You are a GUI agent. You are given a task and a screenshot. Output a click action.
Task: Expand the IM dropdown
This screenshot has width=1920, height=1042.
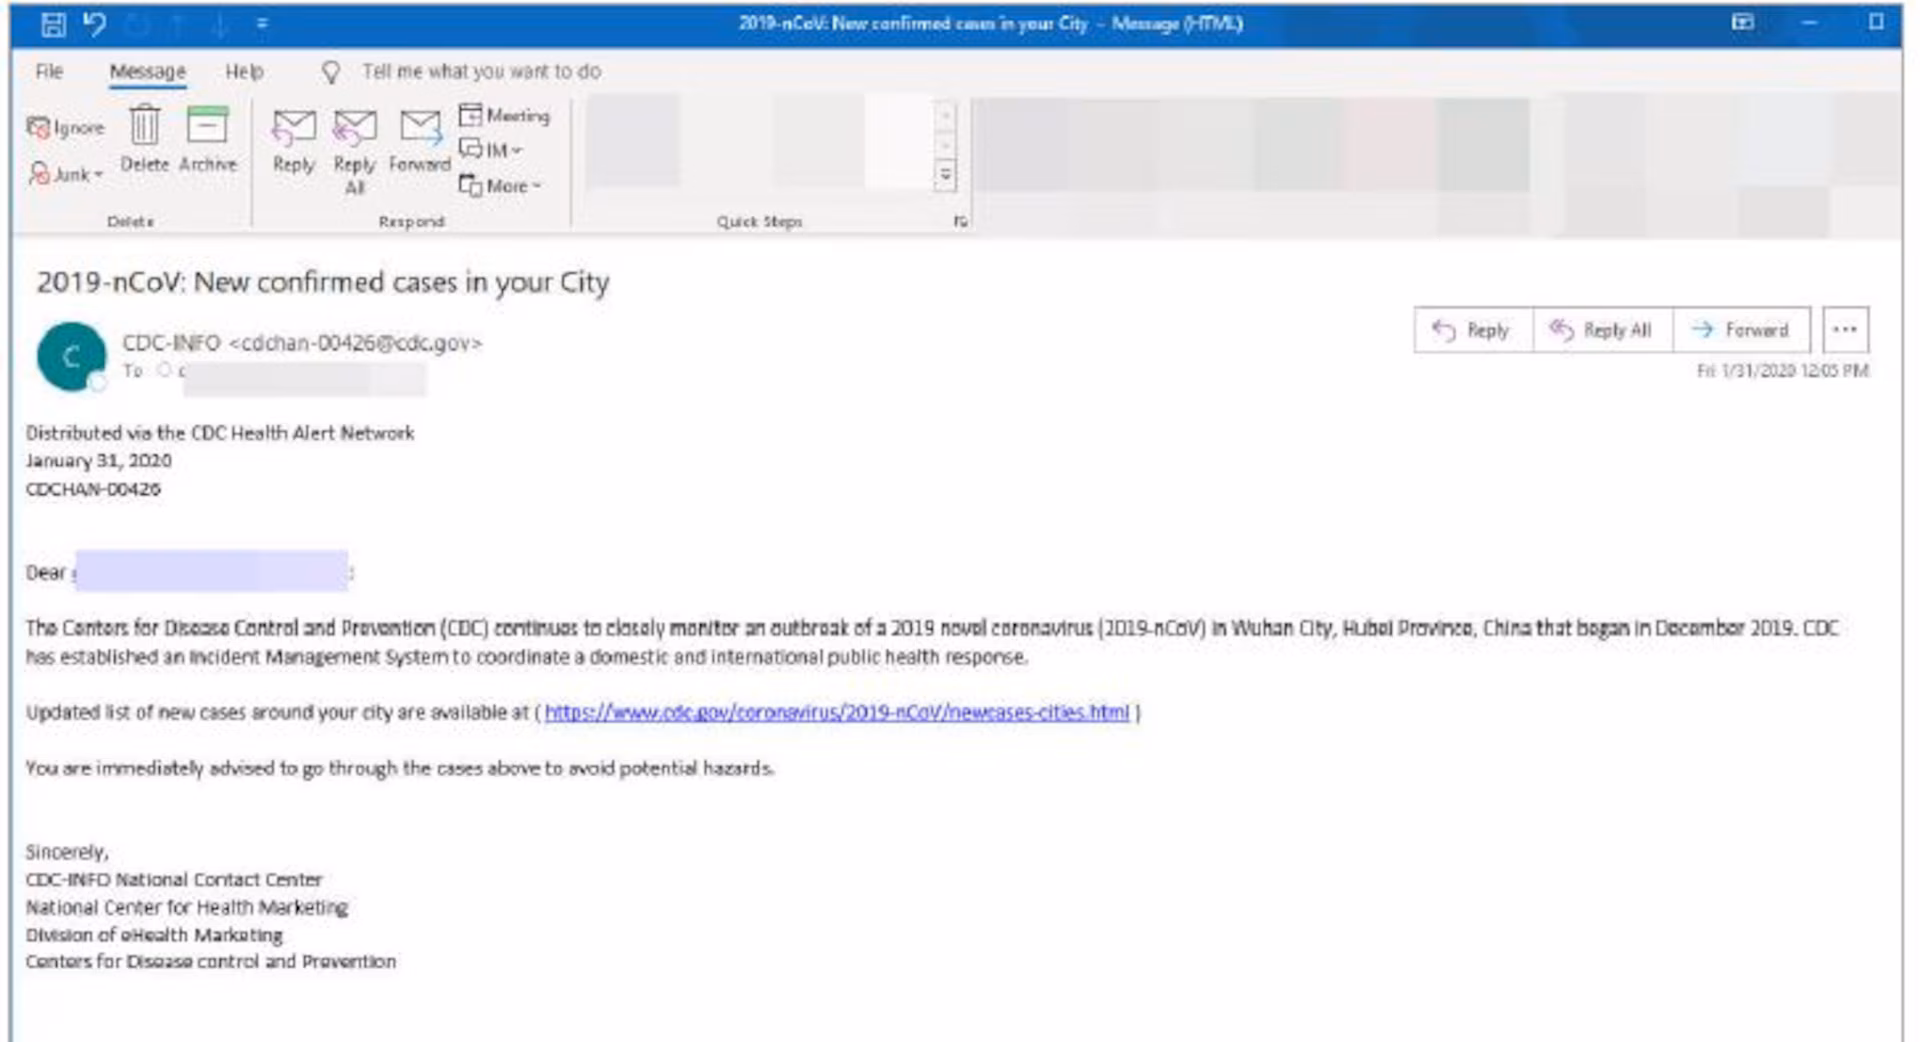pyautogui.click(x=492, y=150)
